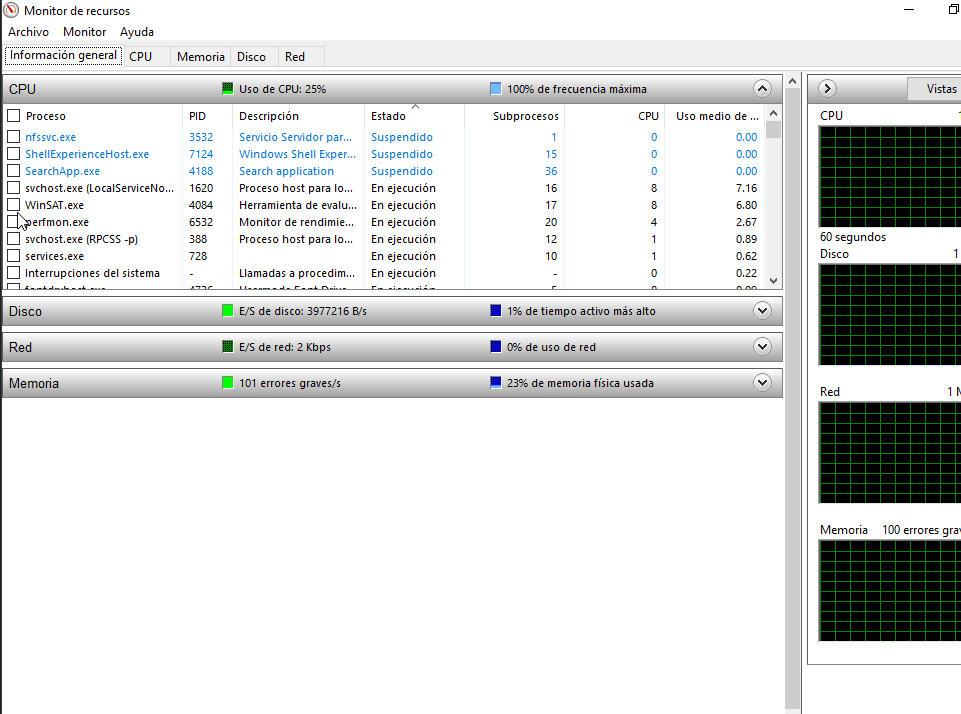
Task: Open the Vistas button
Action: (x=940, y=89)
